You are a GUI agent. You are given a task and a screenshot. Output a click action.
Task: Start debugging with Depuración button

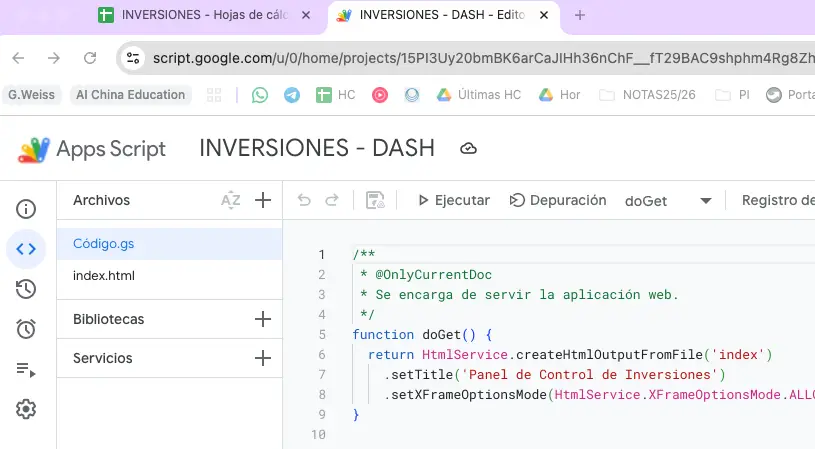[x=558, y=200]
